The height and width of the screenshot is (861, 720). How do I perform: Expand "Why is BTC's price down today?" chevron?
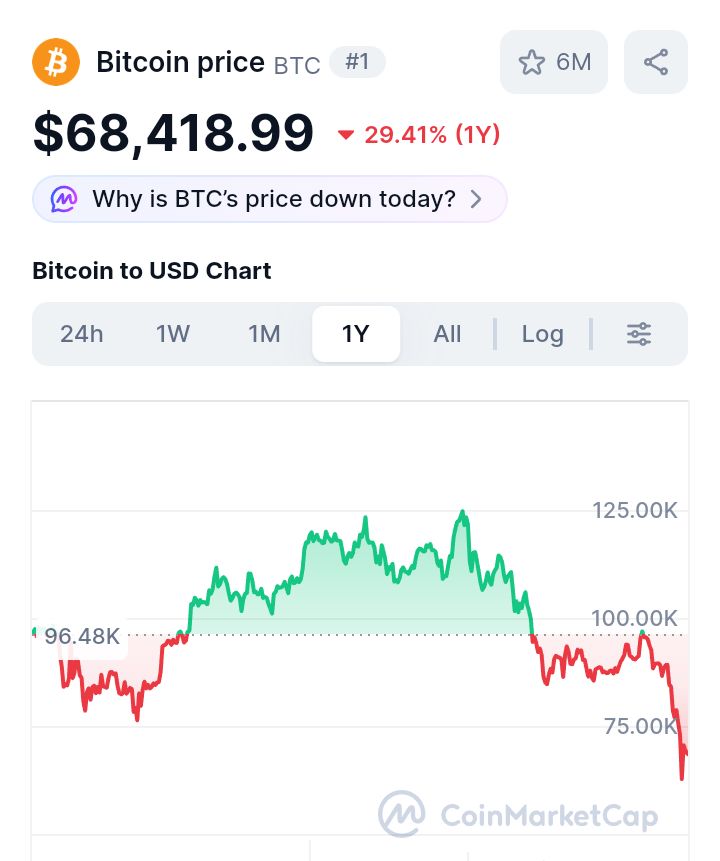pyautogui.click(x=476, y=199)
